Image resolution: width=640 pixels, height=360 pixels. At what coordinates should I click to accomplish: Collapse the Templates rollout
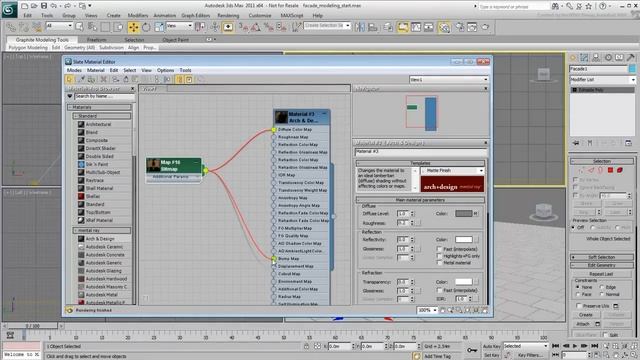coord(420,163)
